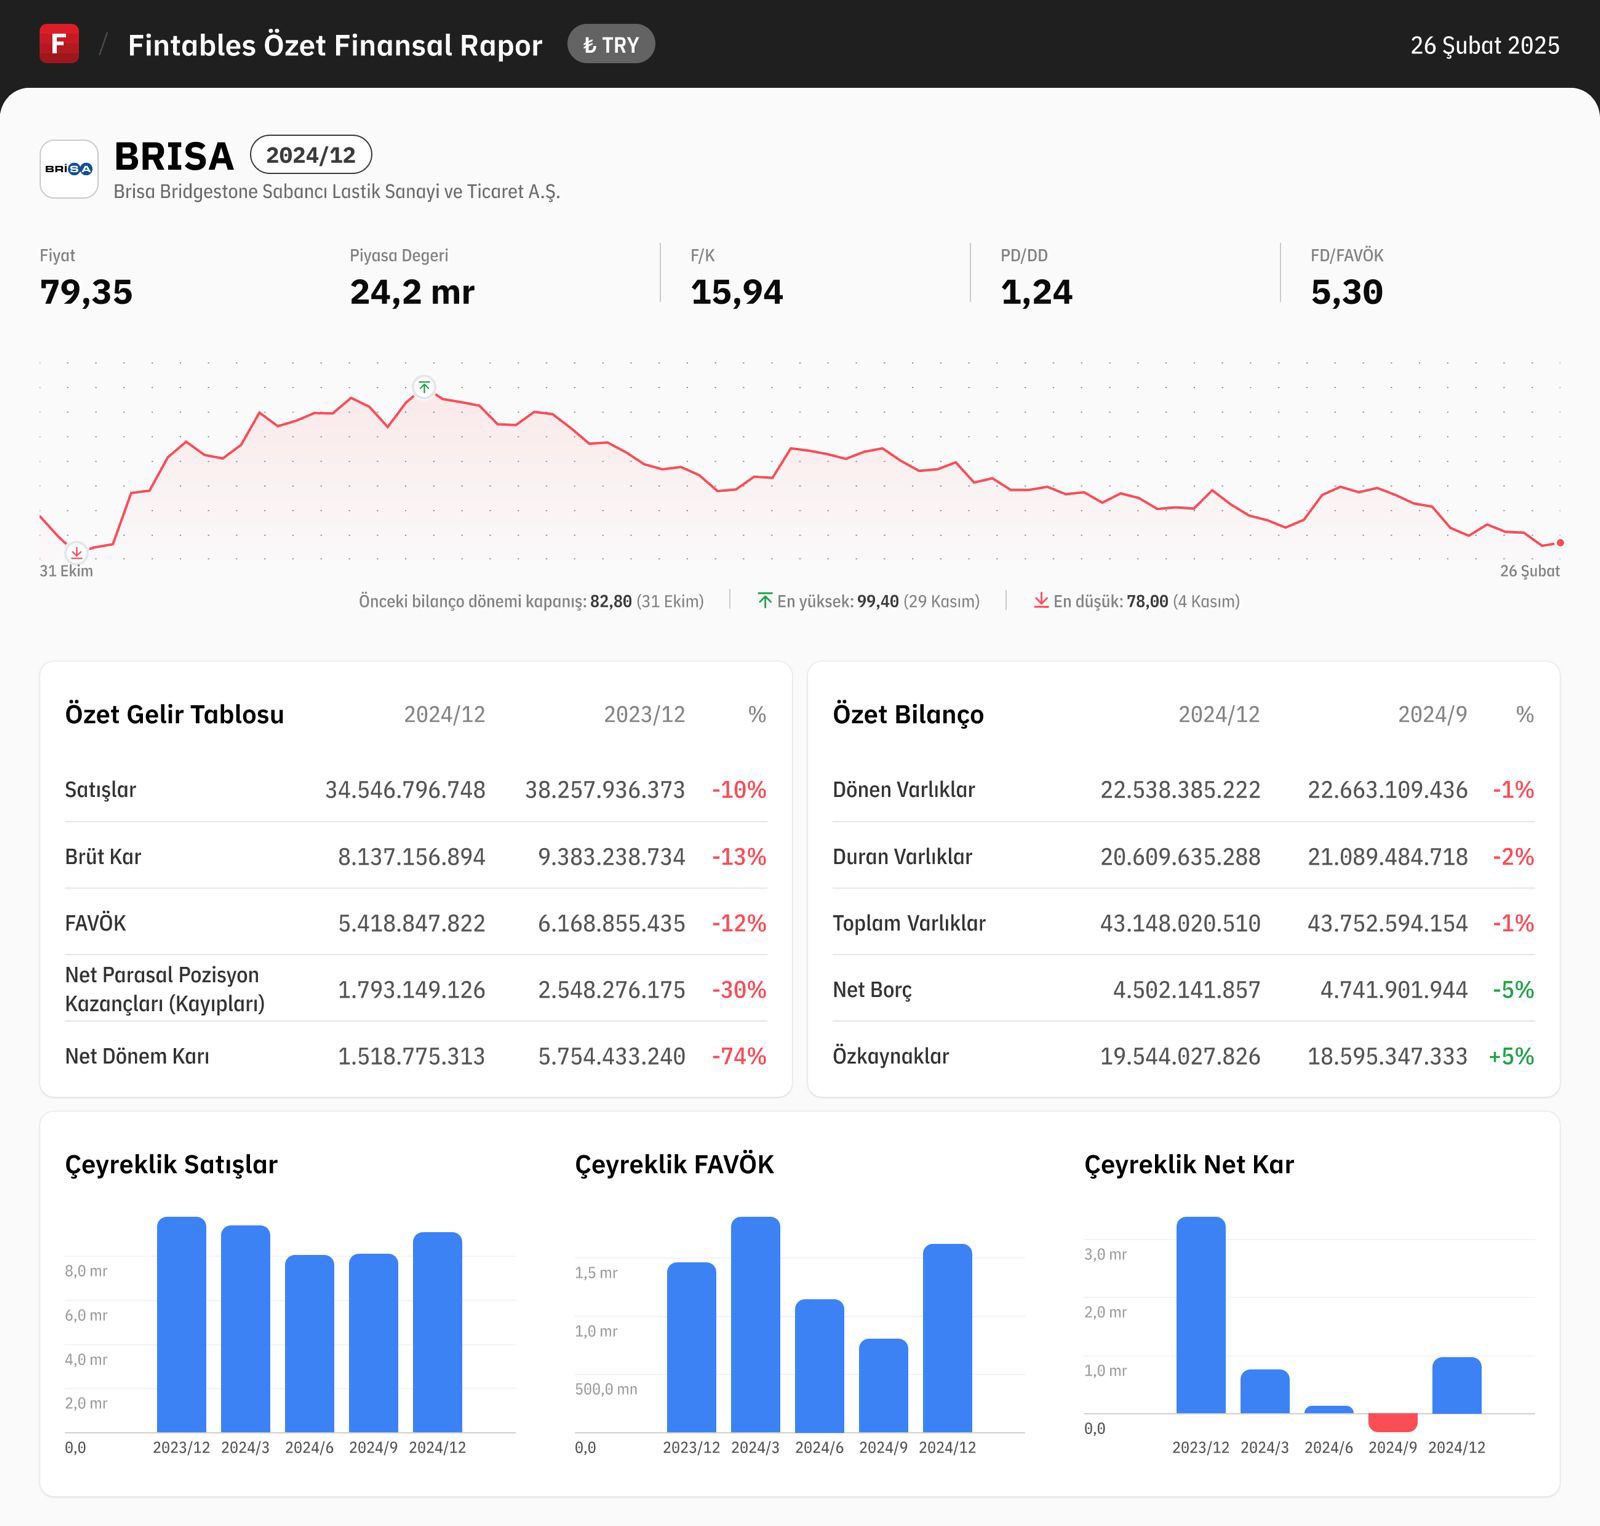Screen dimensions: 1600x1526
Task: Click the -13% change for Brüt Kar
Action: pos(739,857)
